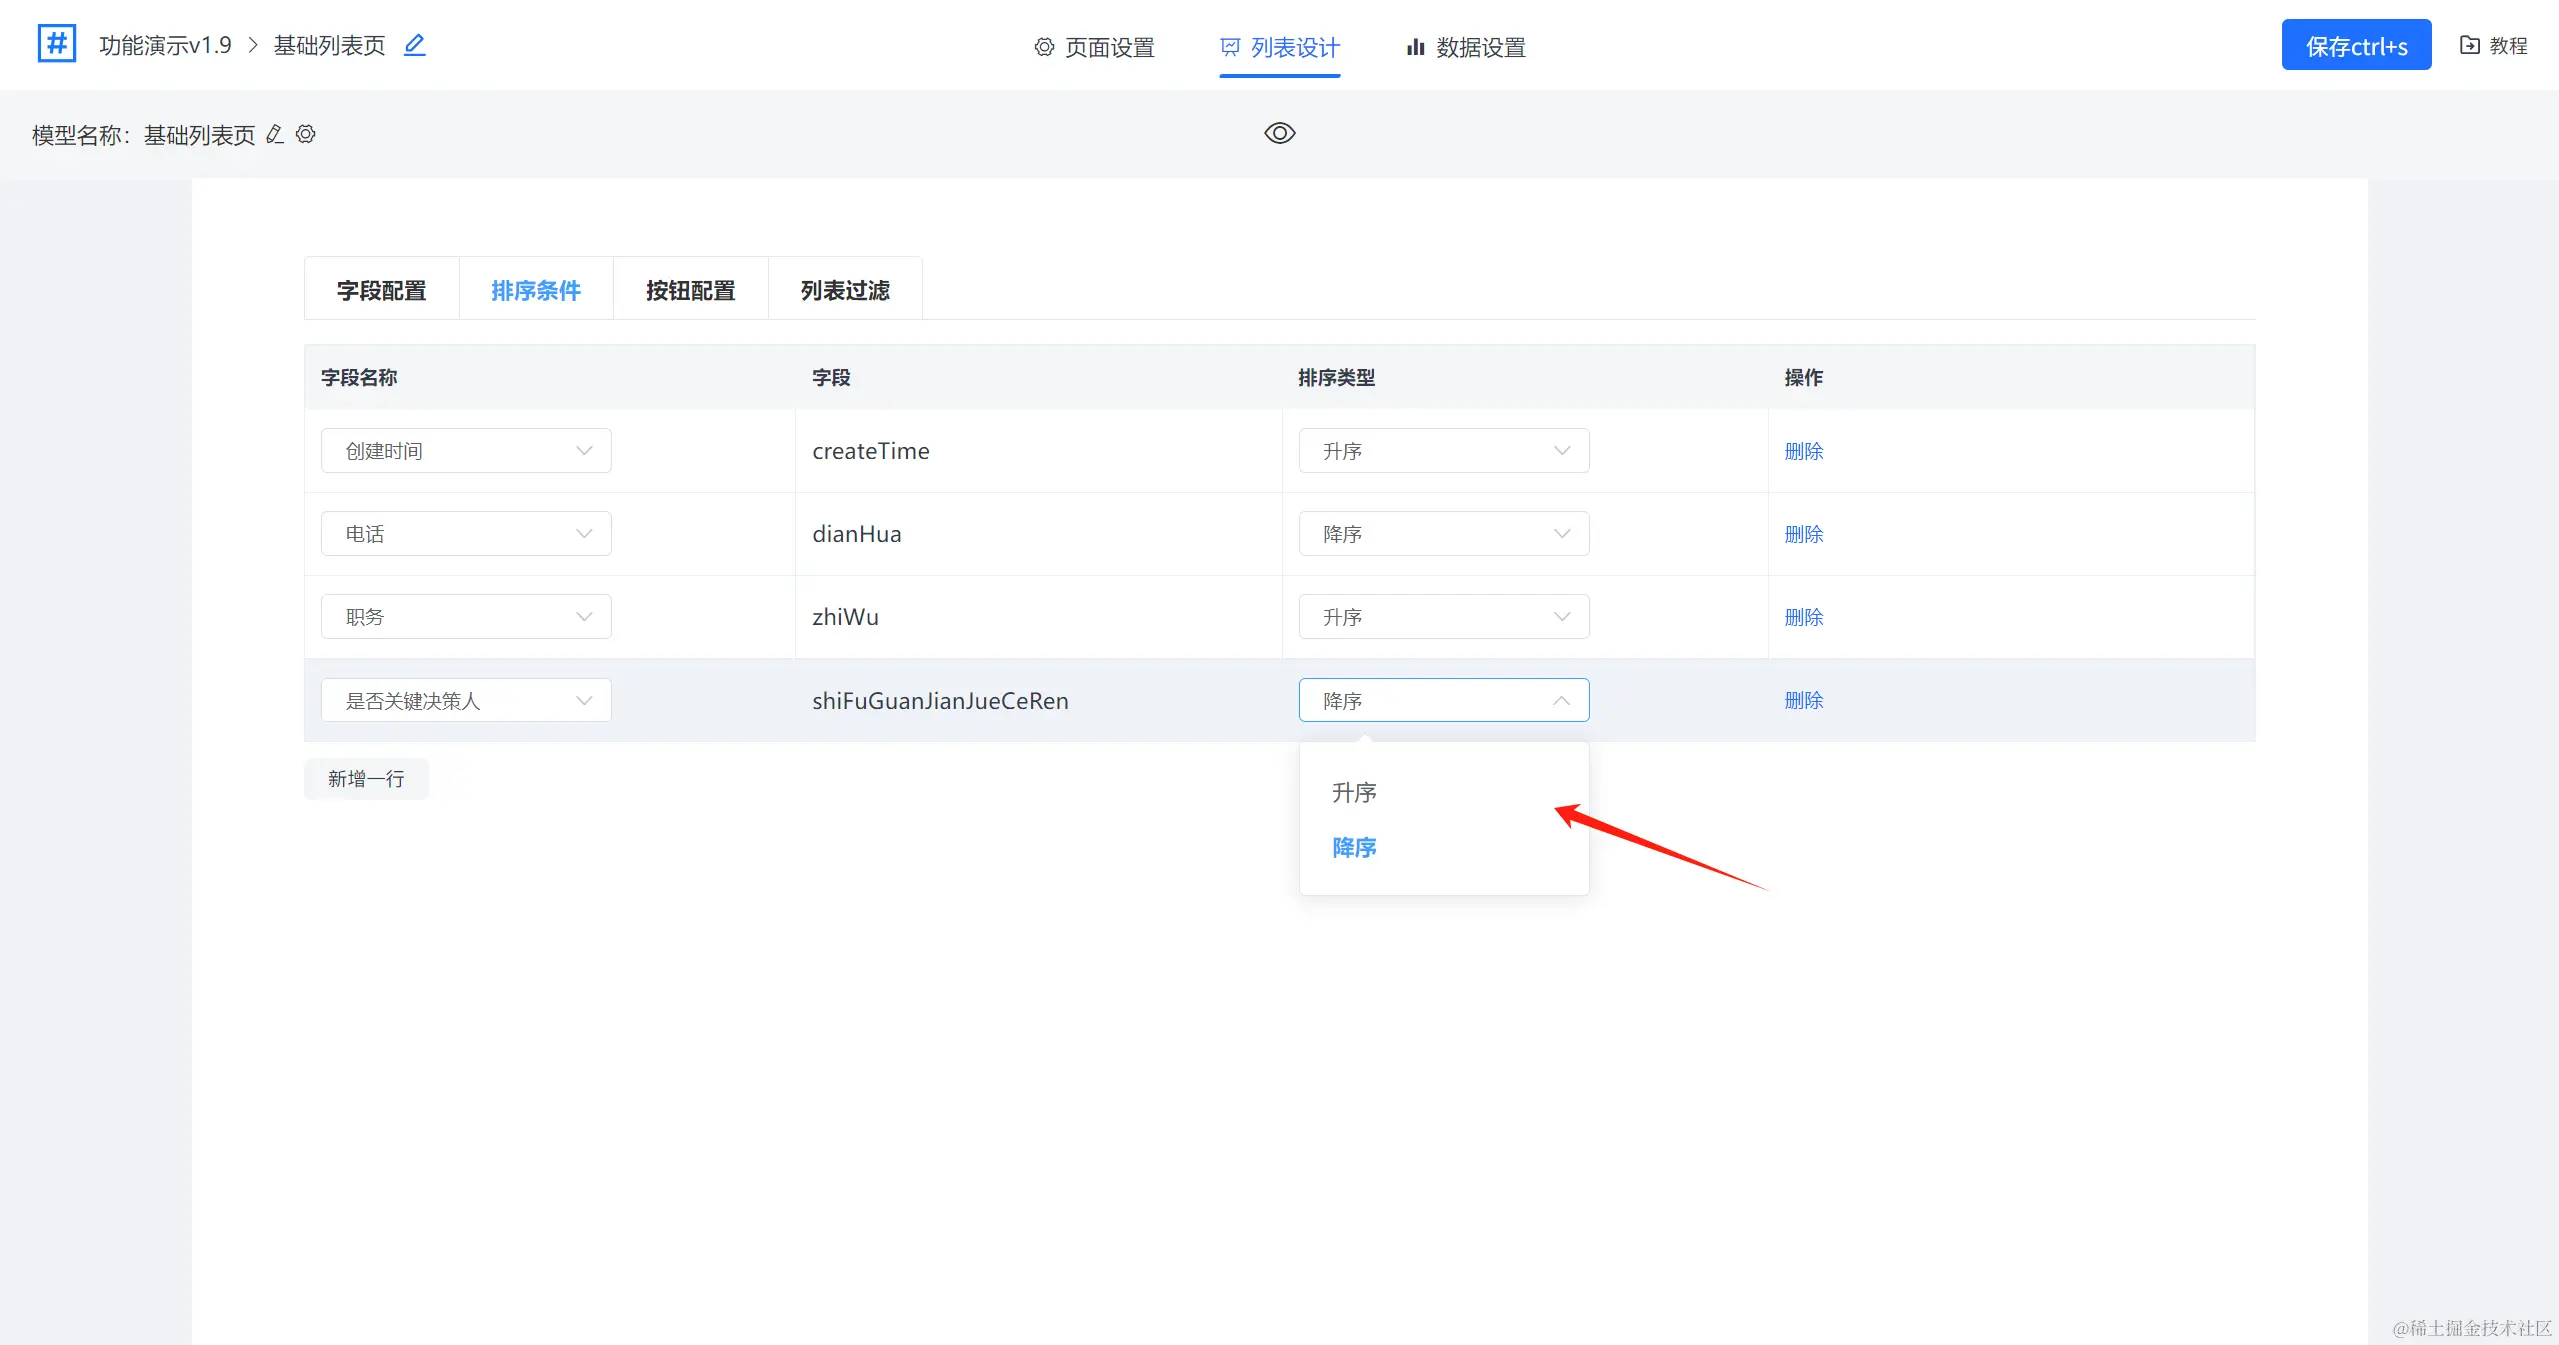Select 升序 option in open dropdown
Screen dimensions: 2559x1345
1354,793
